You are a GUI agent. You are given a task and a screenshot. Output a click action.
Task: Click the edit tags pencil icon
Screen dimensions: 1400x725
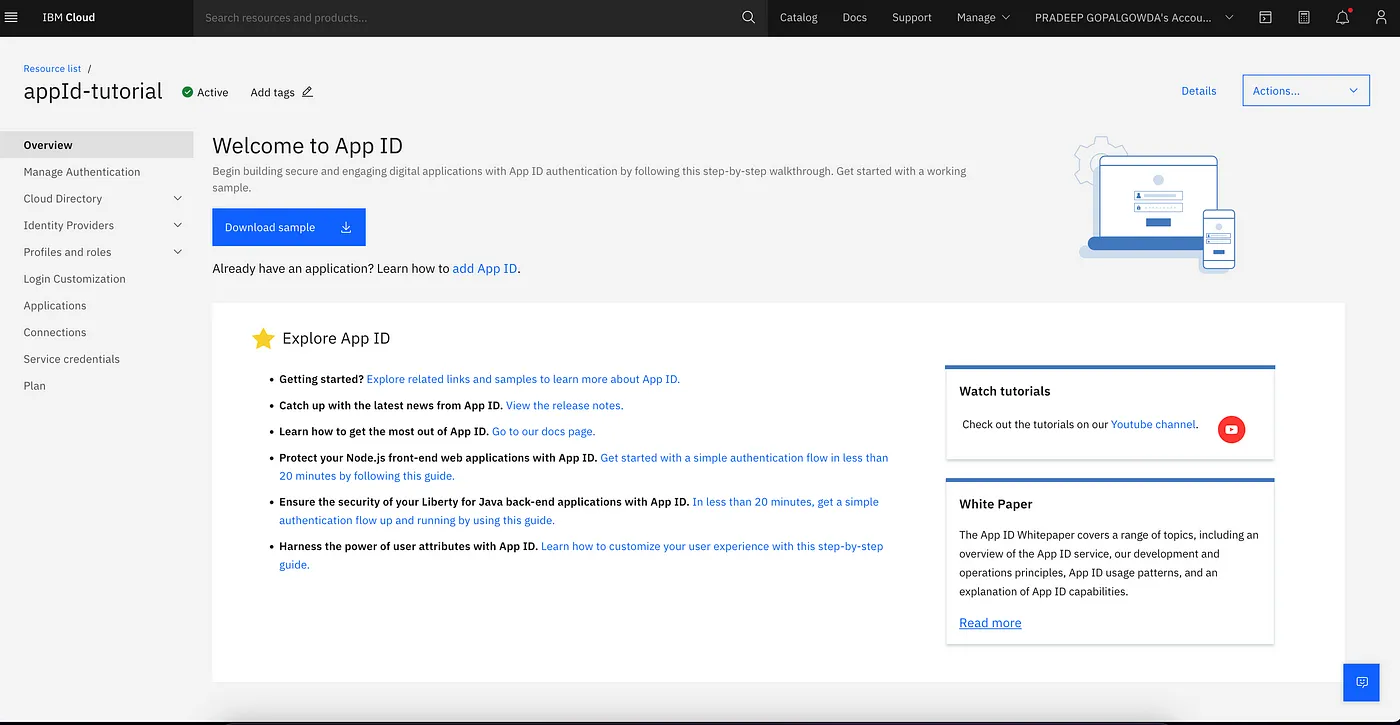tap(307, 92)
